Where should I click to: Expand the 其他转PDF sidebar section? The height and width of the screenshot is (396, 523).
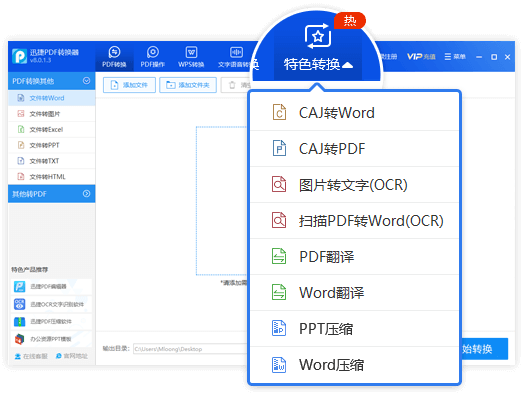[x=86, y=194]
